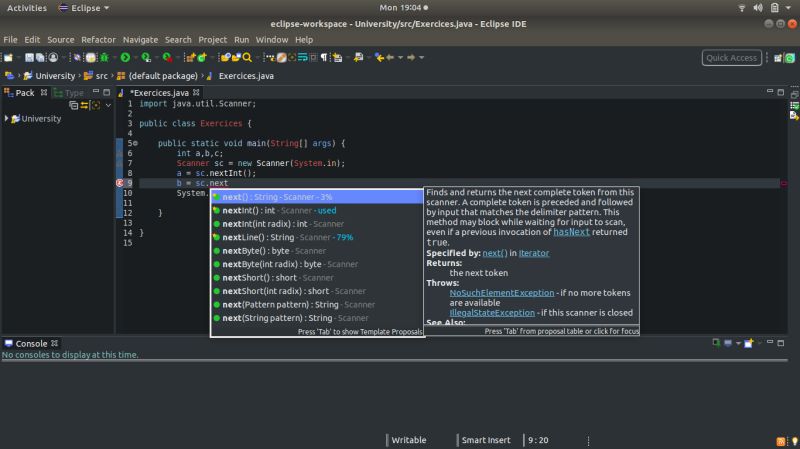Open the File menu

[x=10, y=39]
